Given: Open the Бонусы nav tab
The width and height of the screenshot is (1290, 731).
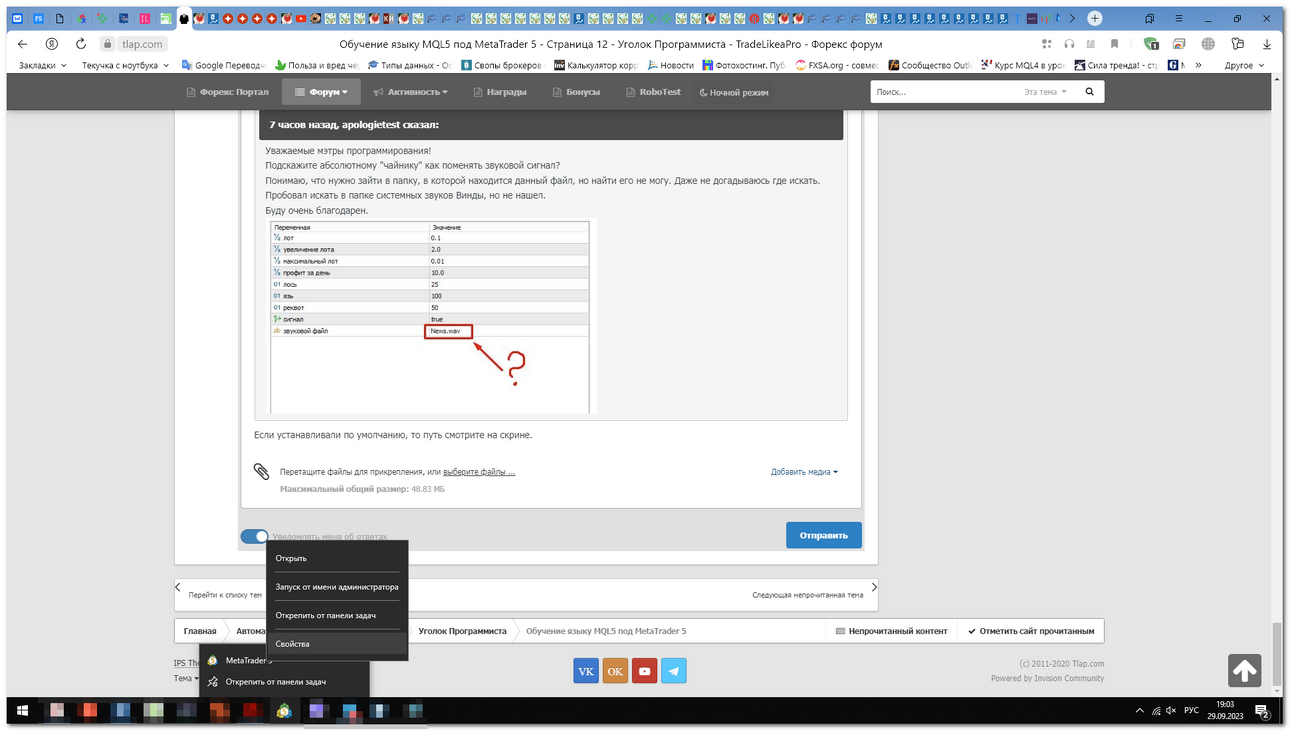Looking at the screenshot, I should click(x=577, y=92).
